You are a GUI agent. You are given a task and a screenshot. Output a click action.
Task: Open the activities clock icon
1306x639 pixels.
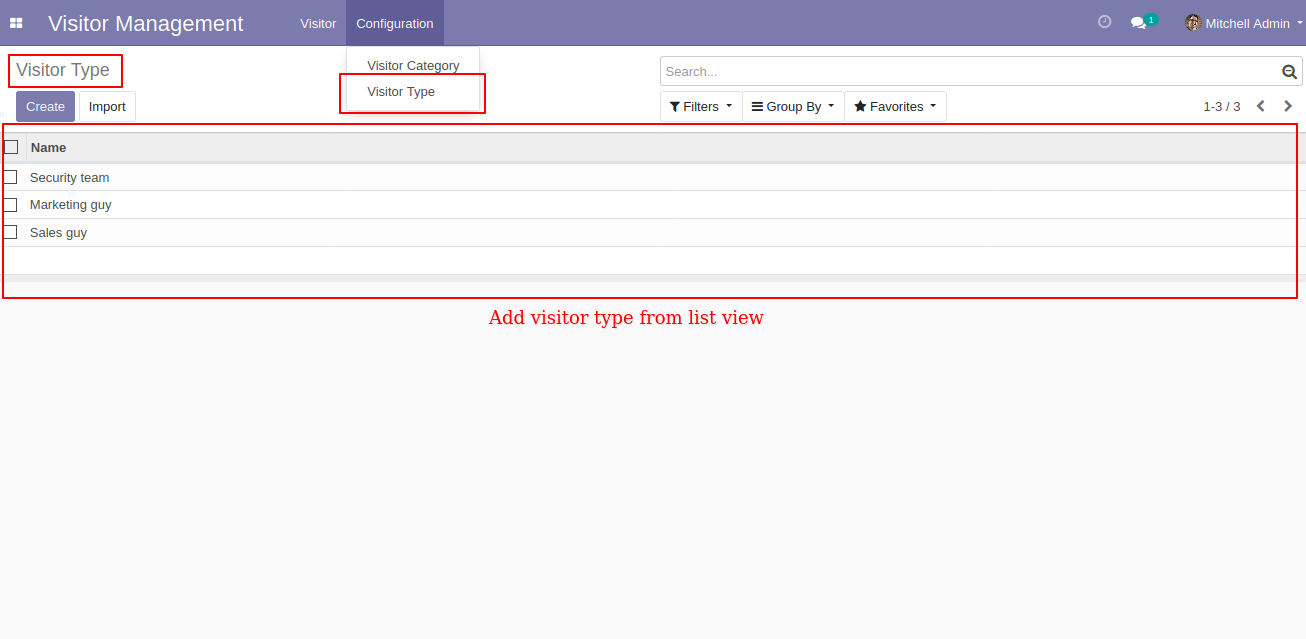[x=1104, y=22]
